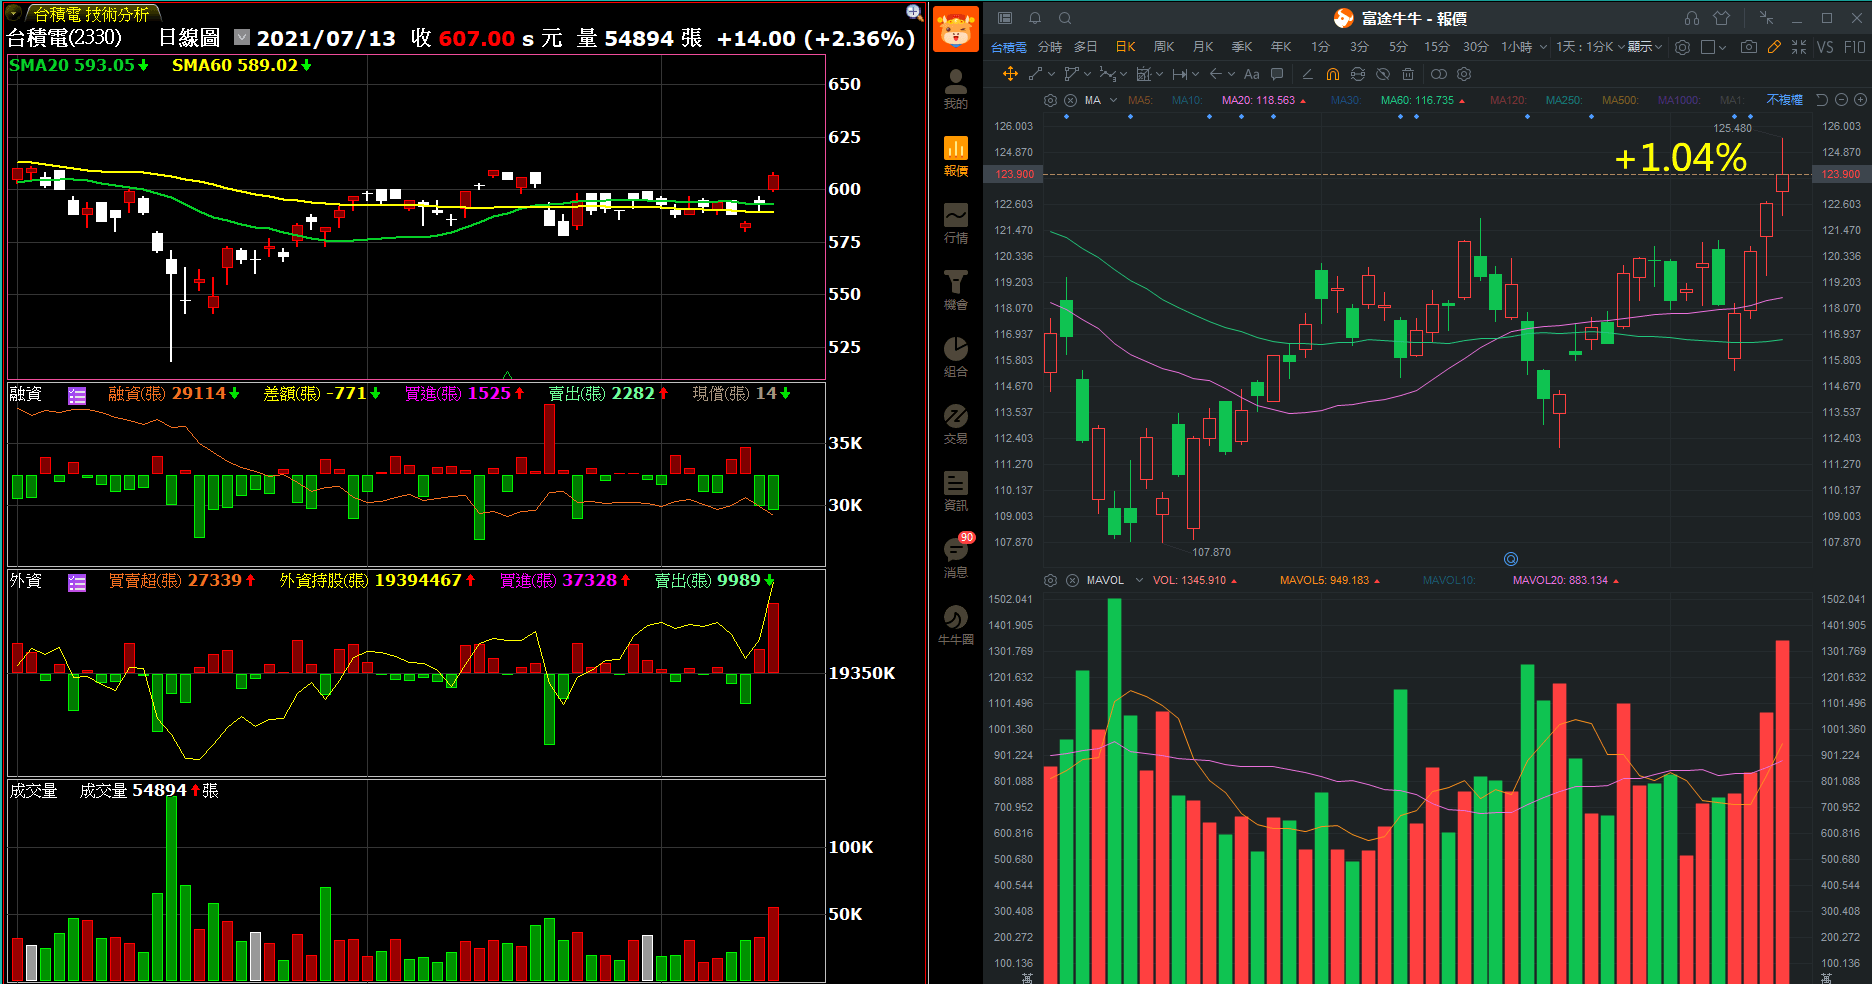Select the text Aa annotation tool
1872x984 pixels.
click(x=1251, y=74)
